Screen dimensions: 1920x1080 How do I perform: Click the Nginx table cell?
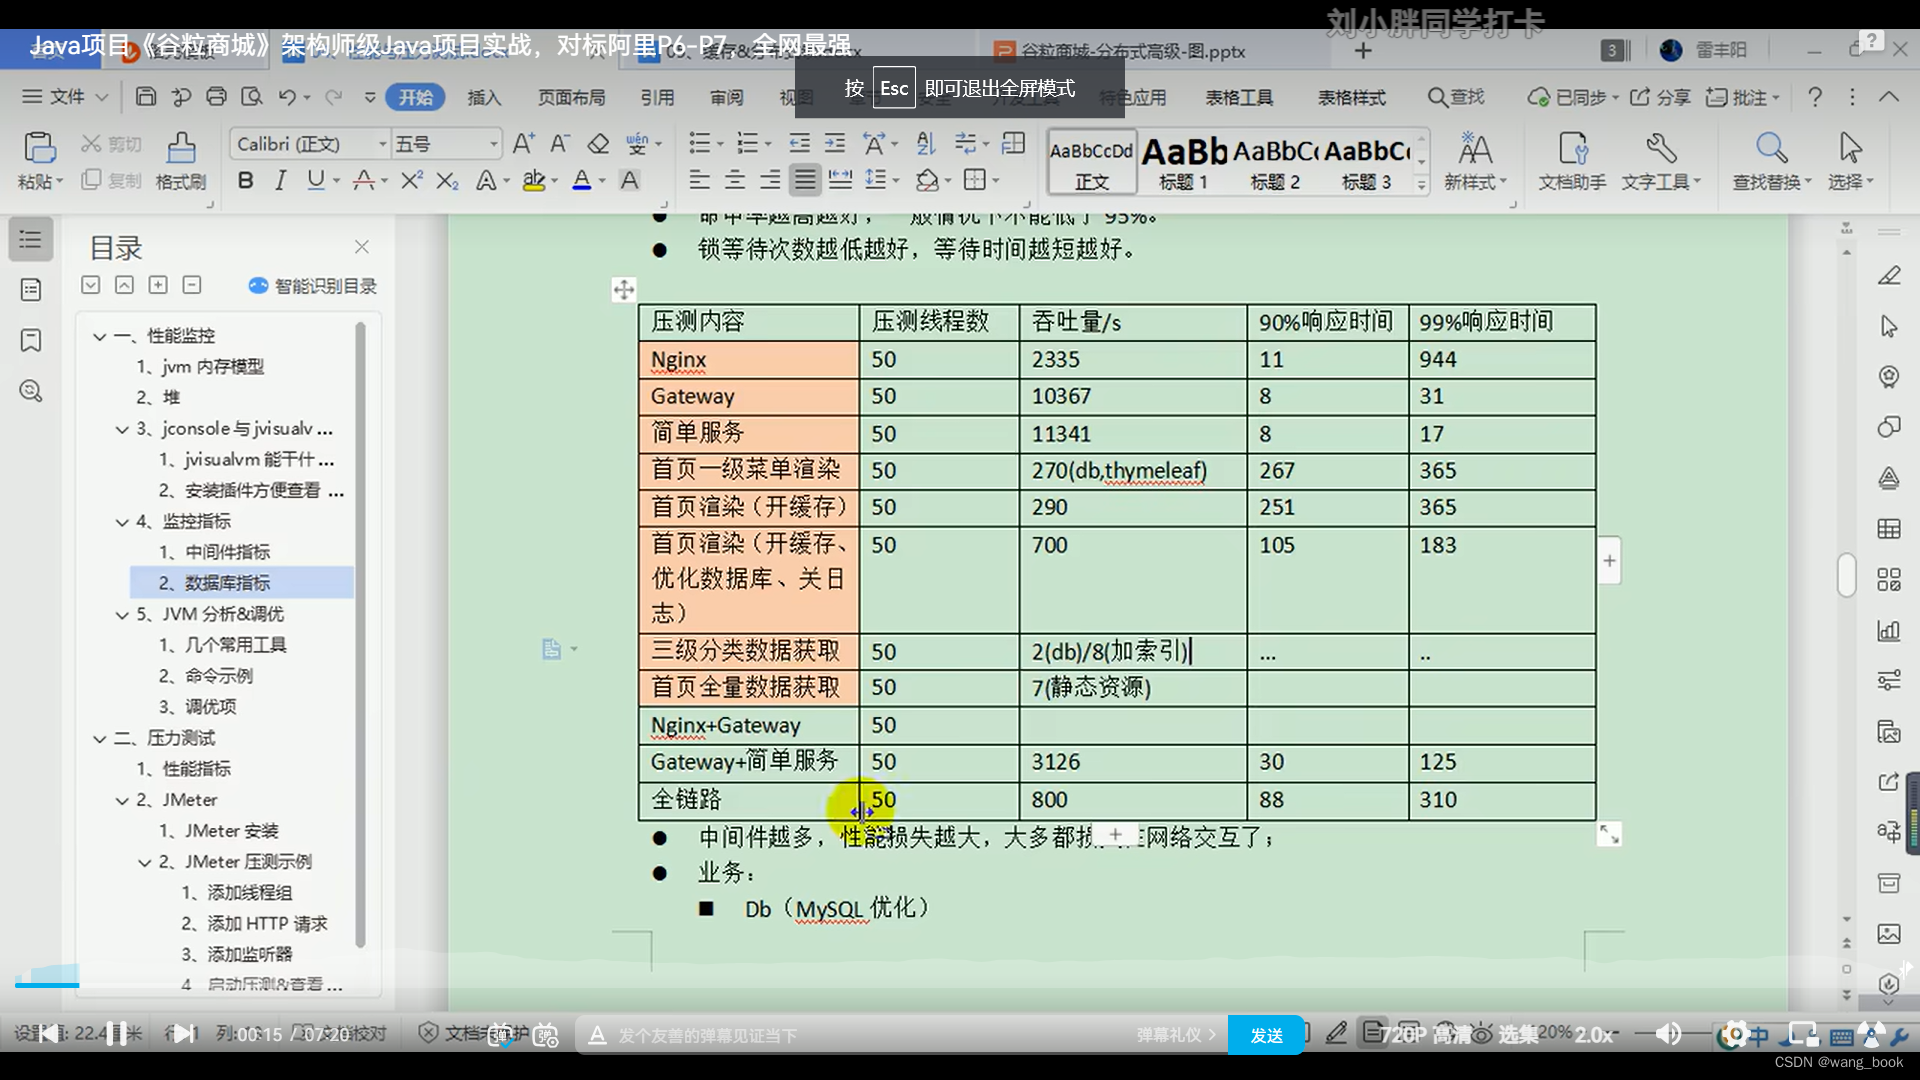coord(748,359)
